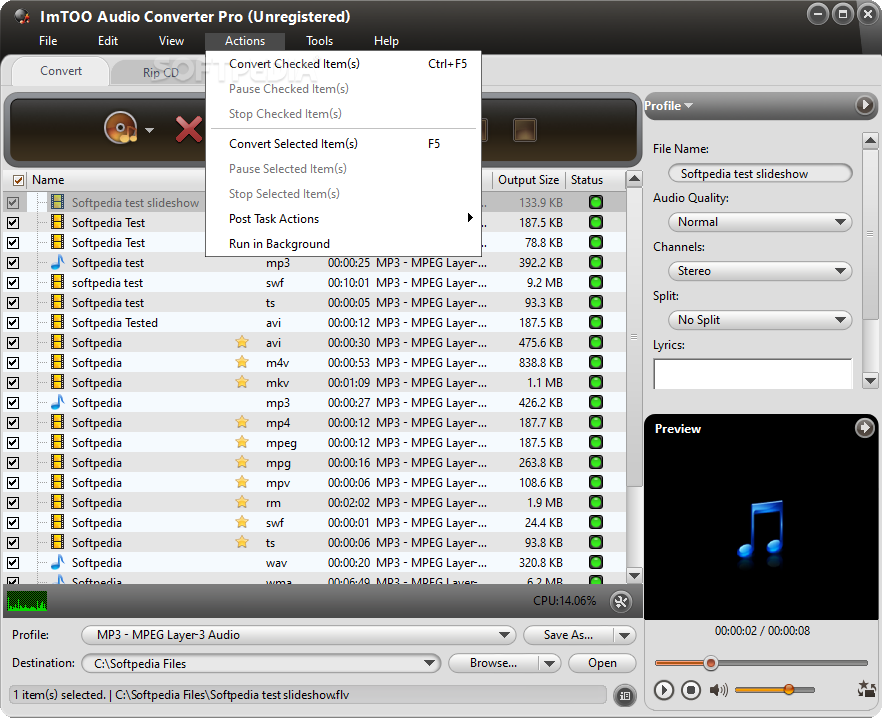This screenshot has width=882, height=718.
Task: Click the Profile panel arrow icon
Action: point(865,105)
